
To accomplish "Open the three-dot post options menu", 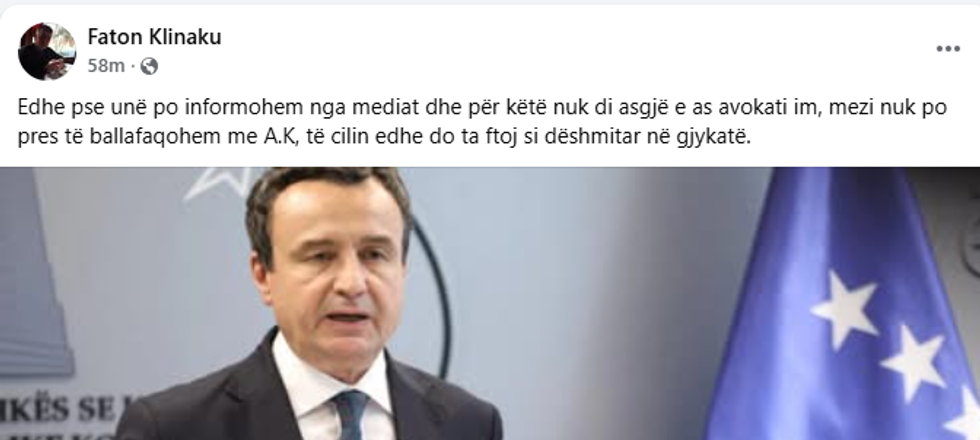I will coord(948,49).
